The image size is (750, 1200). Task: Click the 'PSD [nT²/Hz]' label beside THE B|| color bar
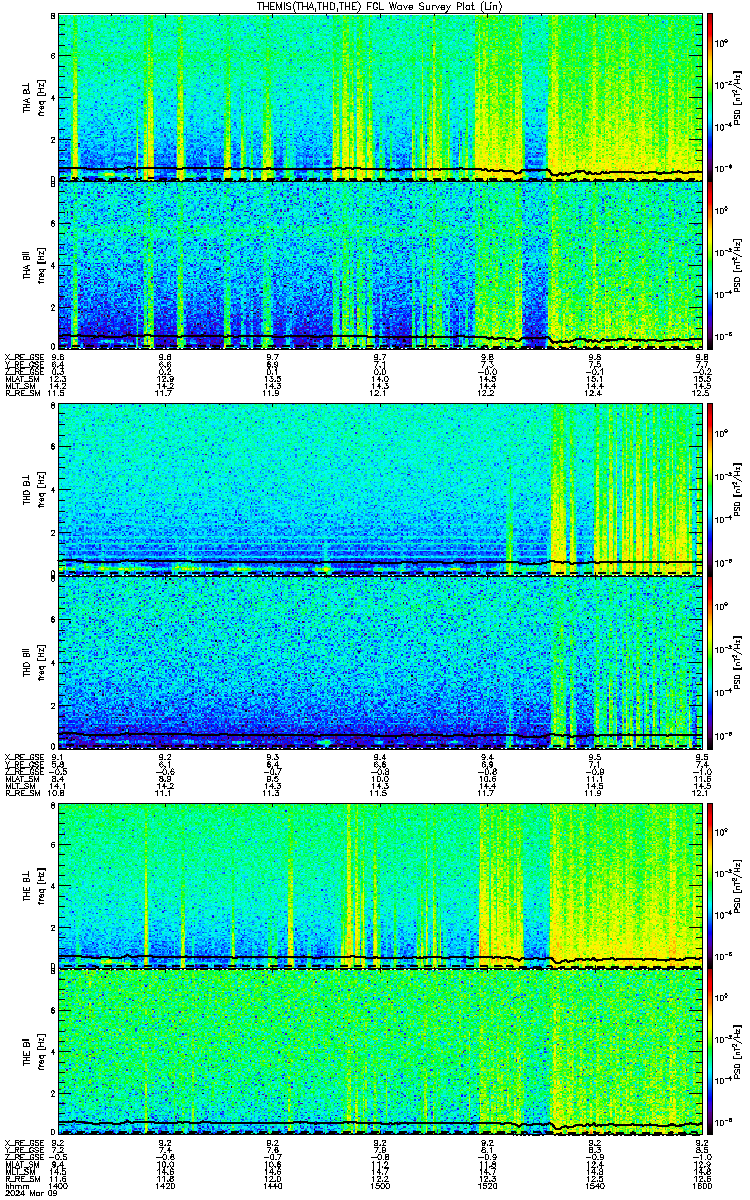click(x=739, y=1053)
